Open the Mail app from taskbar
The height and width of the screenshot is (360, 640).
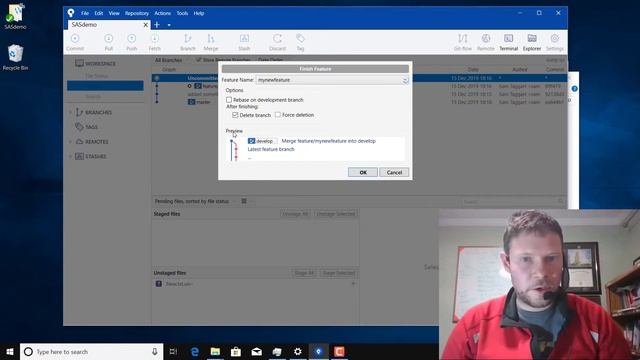click(256, 351)
